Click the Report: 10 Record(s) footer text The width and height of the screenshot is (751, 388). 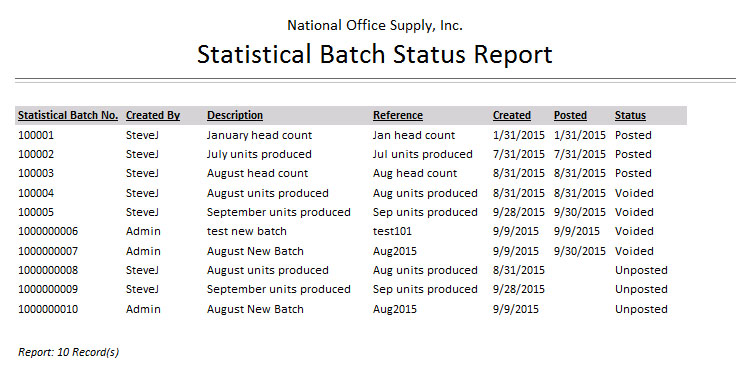click(x=68, y=353)
